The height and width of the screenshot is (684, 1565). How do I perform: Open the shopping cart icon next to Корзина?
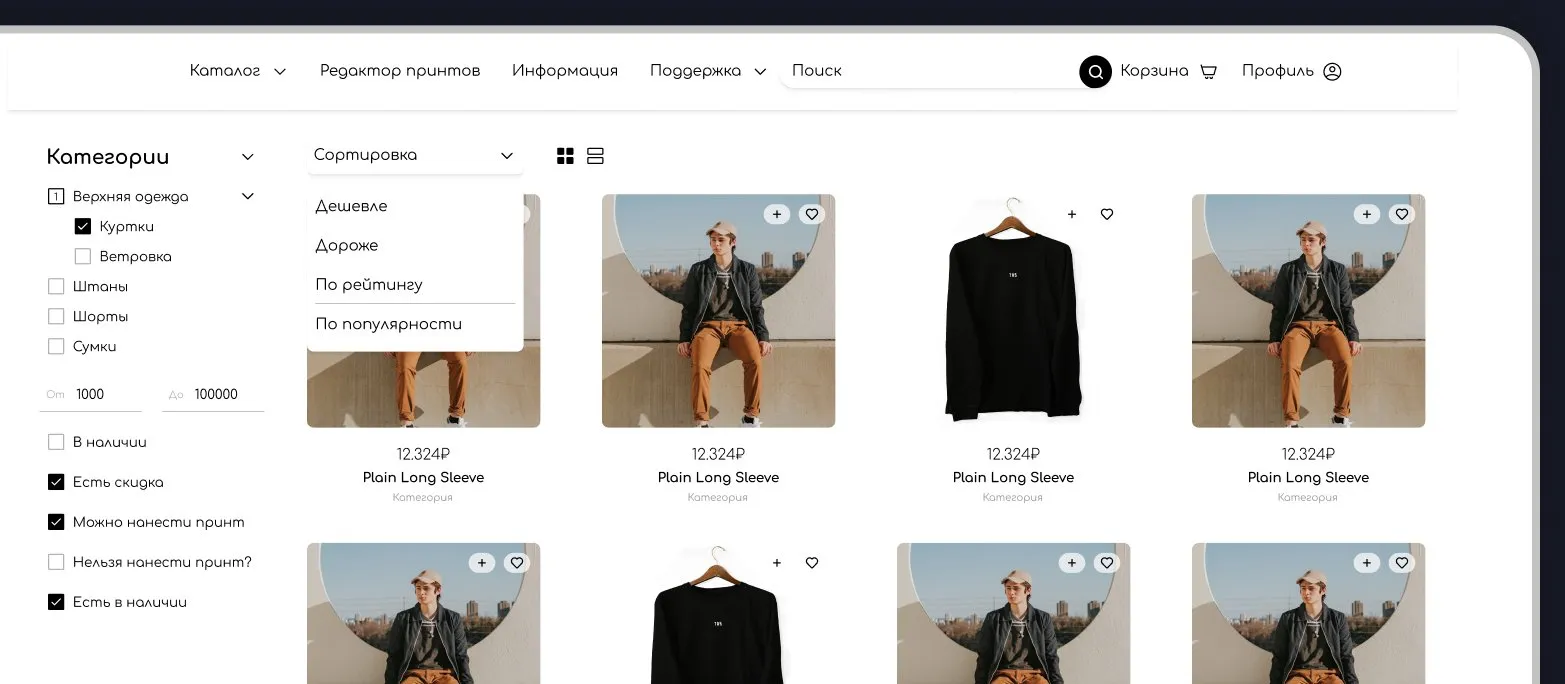click(1208, 71)
